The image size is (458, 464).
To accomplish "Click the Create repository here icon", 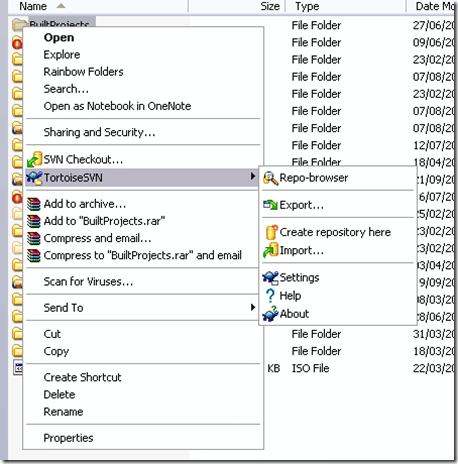I will [x=271, y=232].
